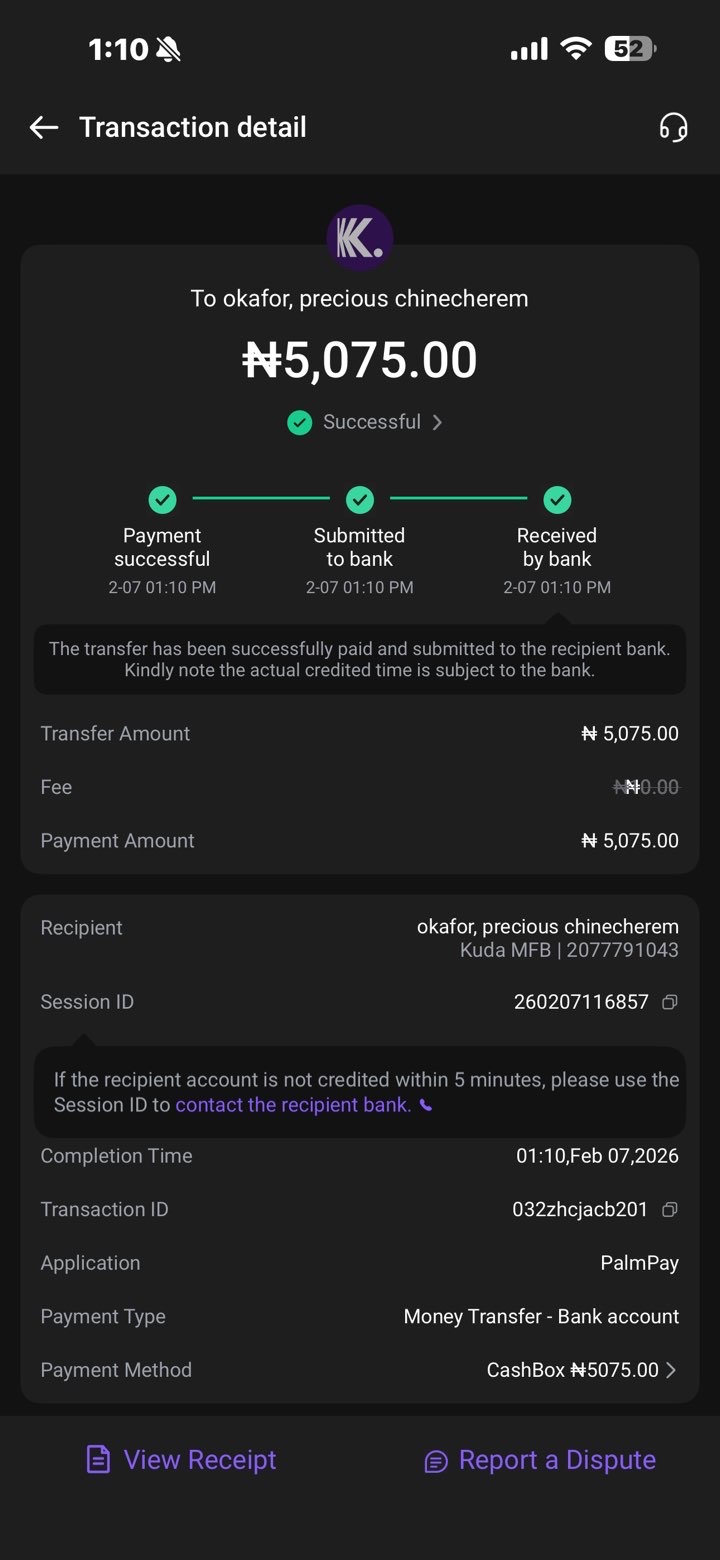Tap the Payment successful checkmark

pos(162,499)
